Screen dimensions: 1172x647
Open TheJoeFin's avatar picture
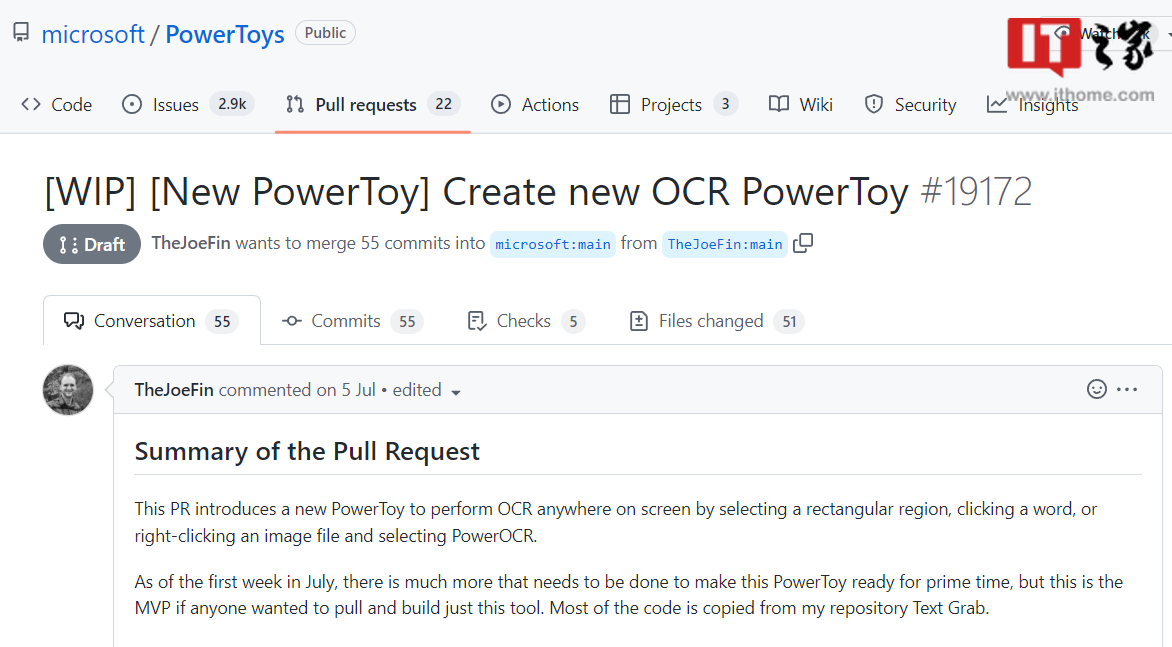68,390
